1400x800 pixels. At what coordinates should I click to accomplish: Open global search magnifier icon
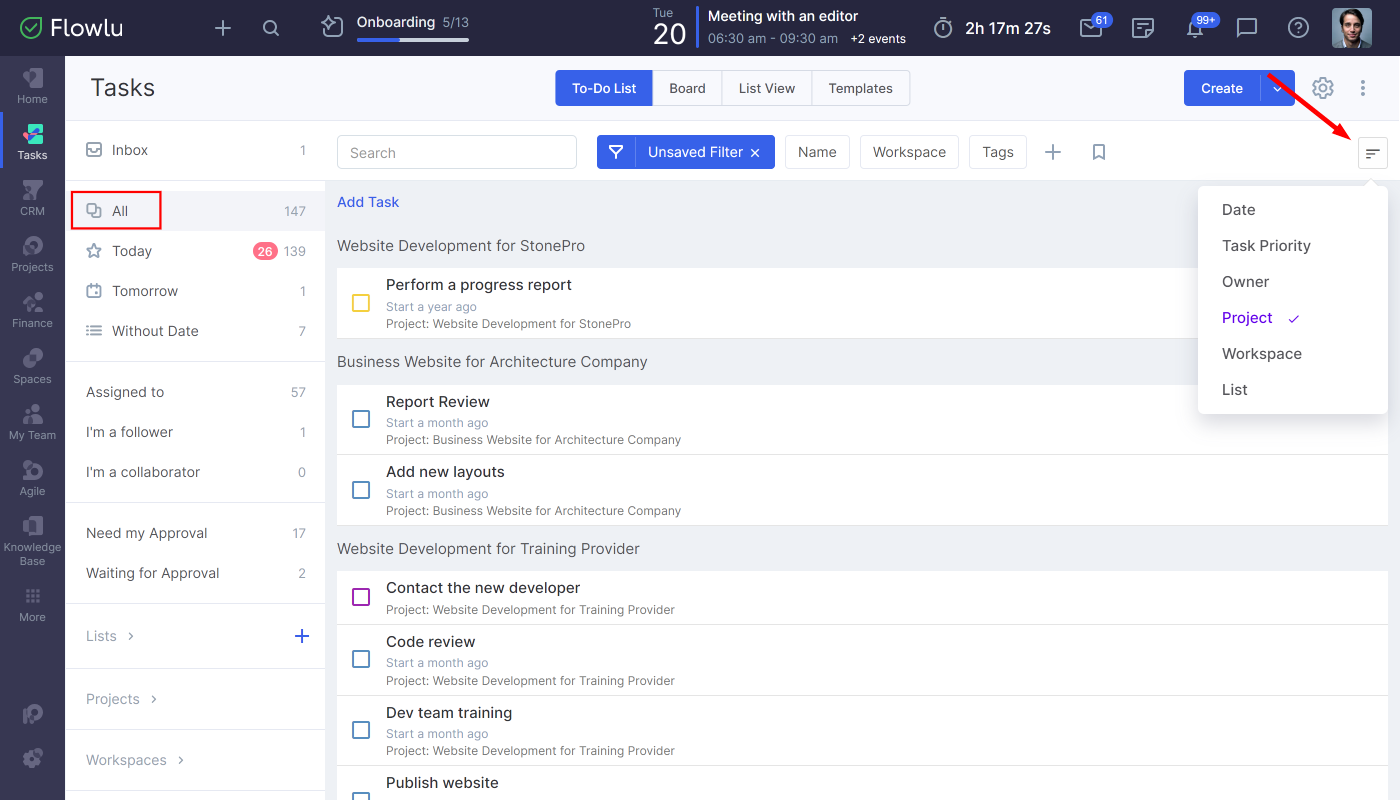[x=271, y=28]
